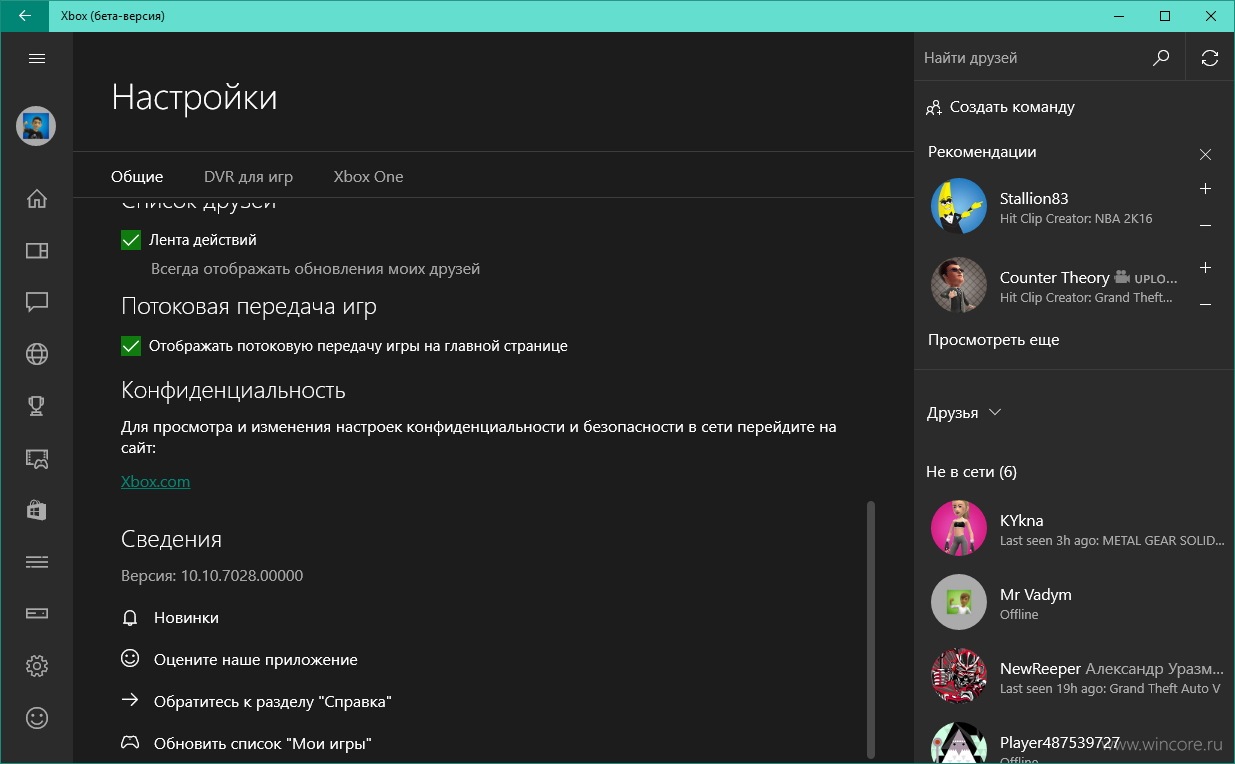The image size is (1235, 764).
Task: Open Messages chat bubble icon
Action: pos(37,302)
